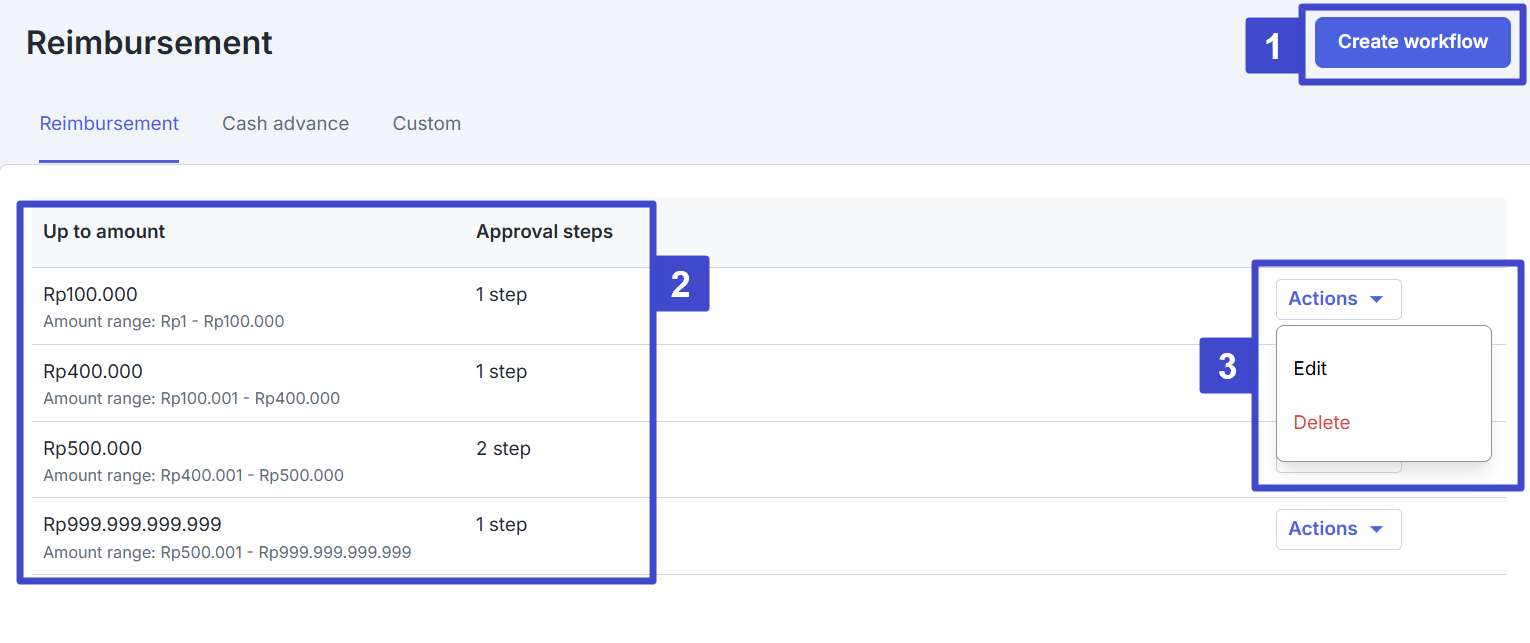Select the Reimbursement tab

pyautogui.click(x=109, y=124)
